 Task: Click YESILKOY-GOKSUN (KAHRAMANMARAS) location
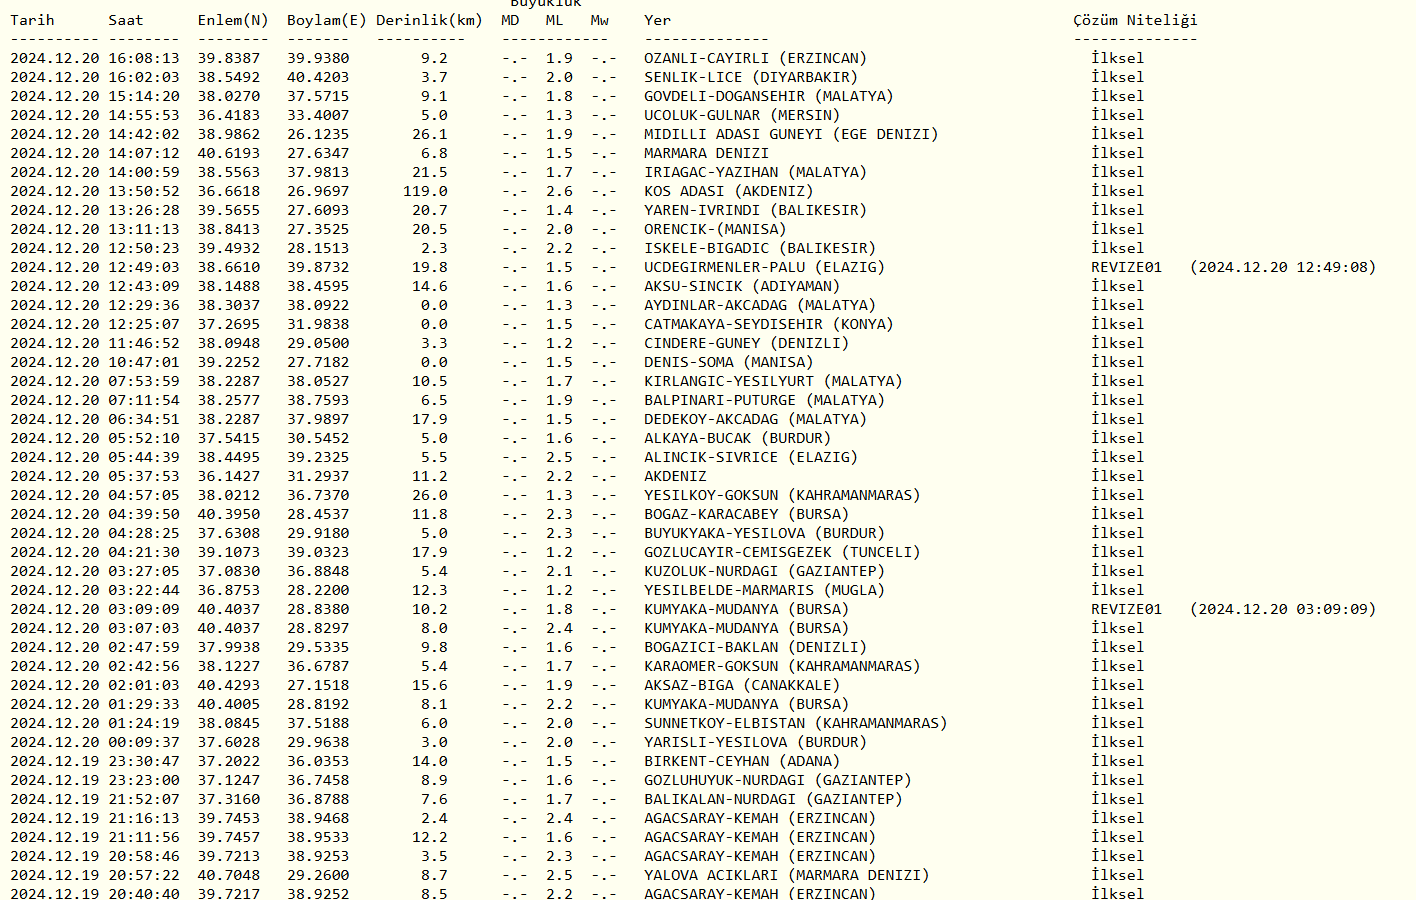click(782, 495)
